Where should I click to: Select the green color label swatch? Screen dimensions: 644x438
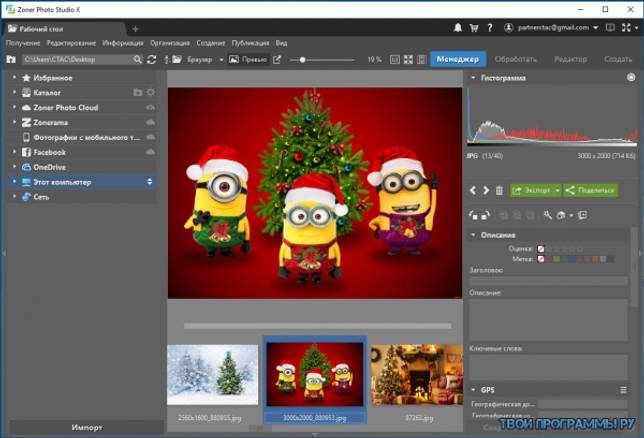557,259
